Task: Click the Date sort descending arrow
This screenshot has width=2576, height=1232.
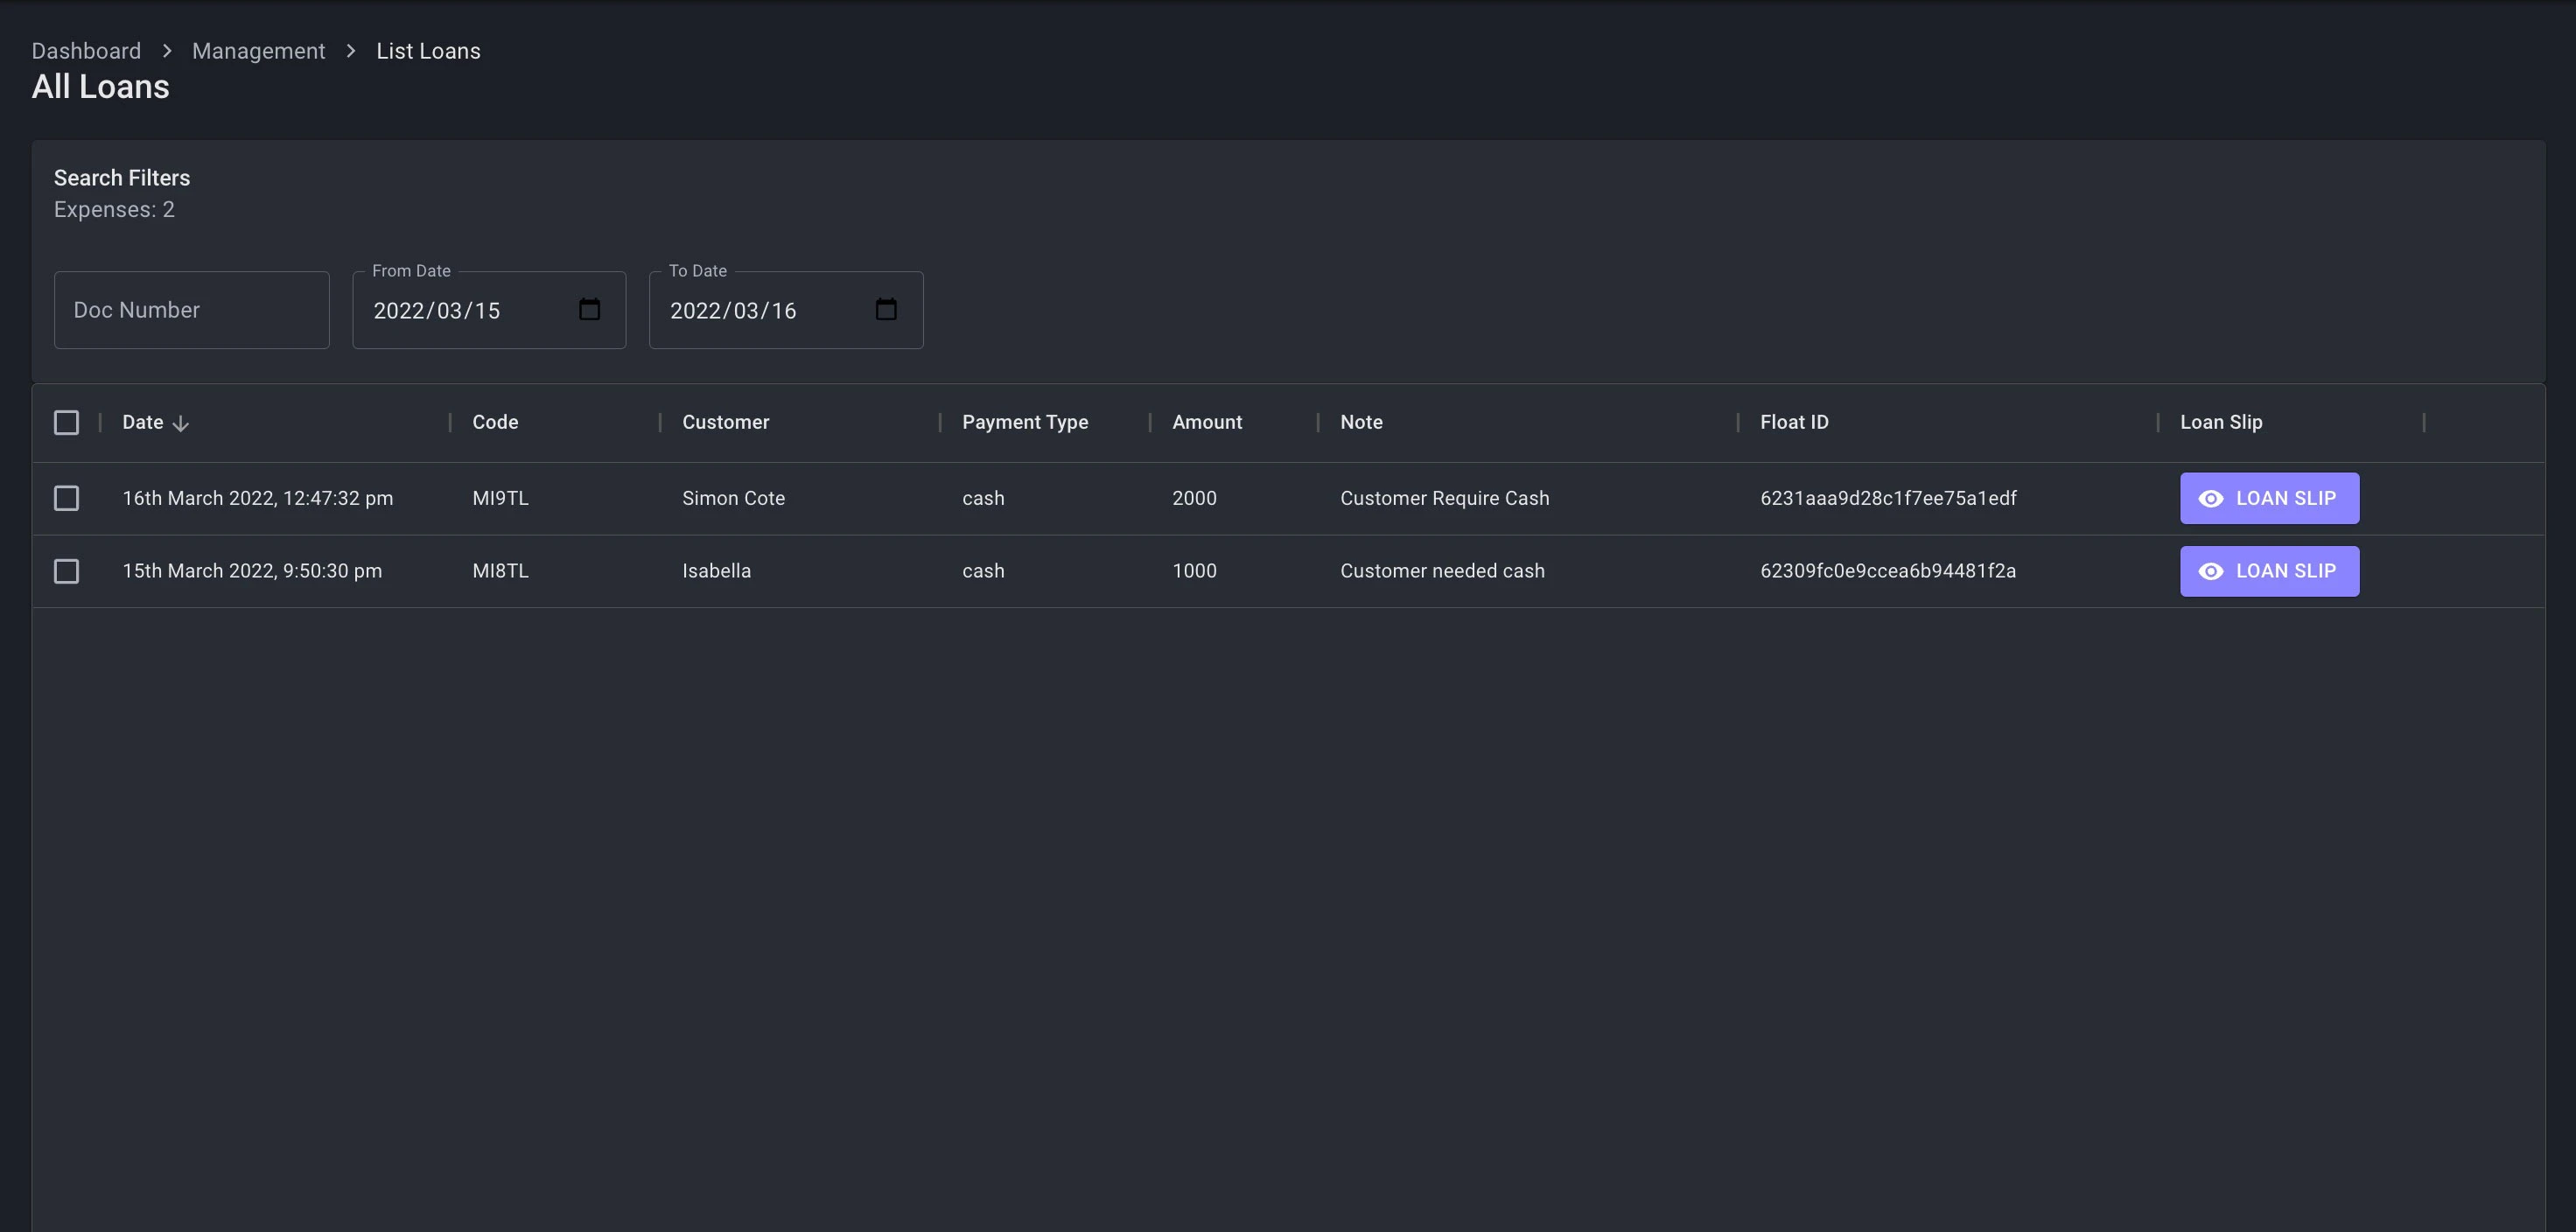Action: 181,423
